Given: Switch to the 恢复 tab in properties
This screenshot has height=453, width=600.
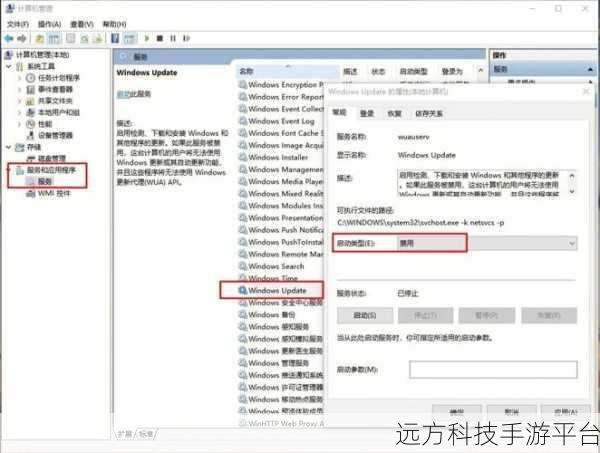Looking at the screenshot, I should pyautogui.click(x=394, y=113).
